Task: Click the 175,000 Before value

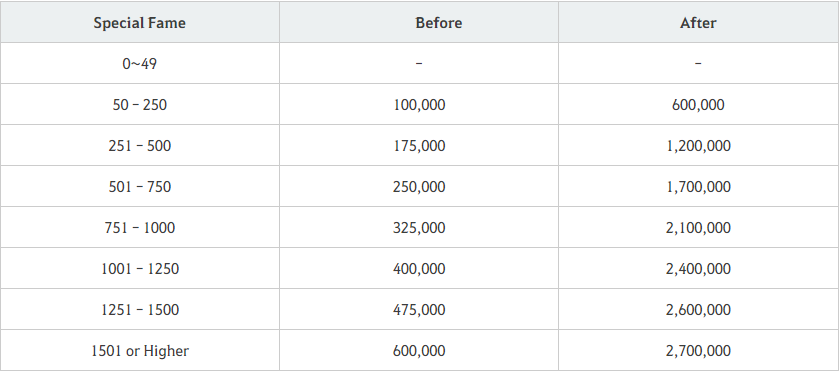Action: [x=419, y=146]
